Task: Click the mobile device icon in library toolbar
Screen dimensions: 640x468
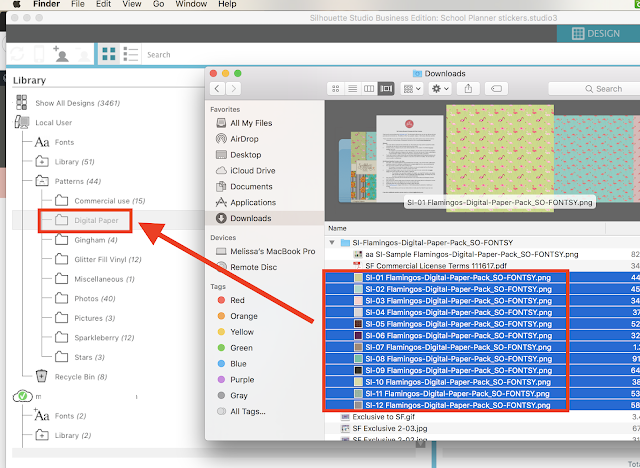Action: pos(39,54)
